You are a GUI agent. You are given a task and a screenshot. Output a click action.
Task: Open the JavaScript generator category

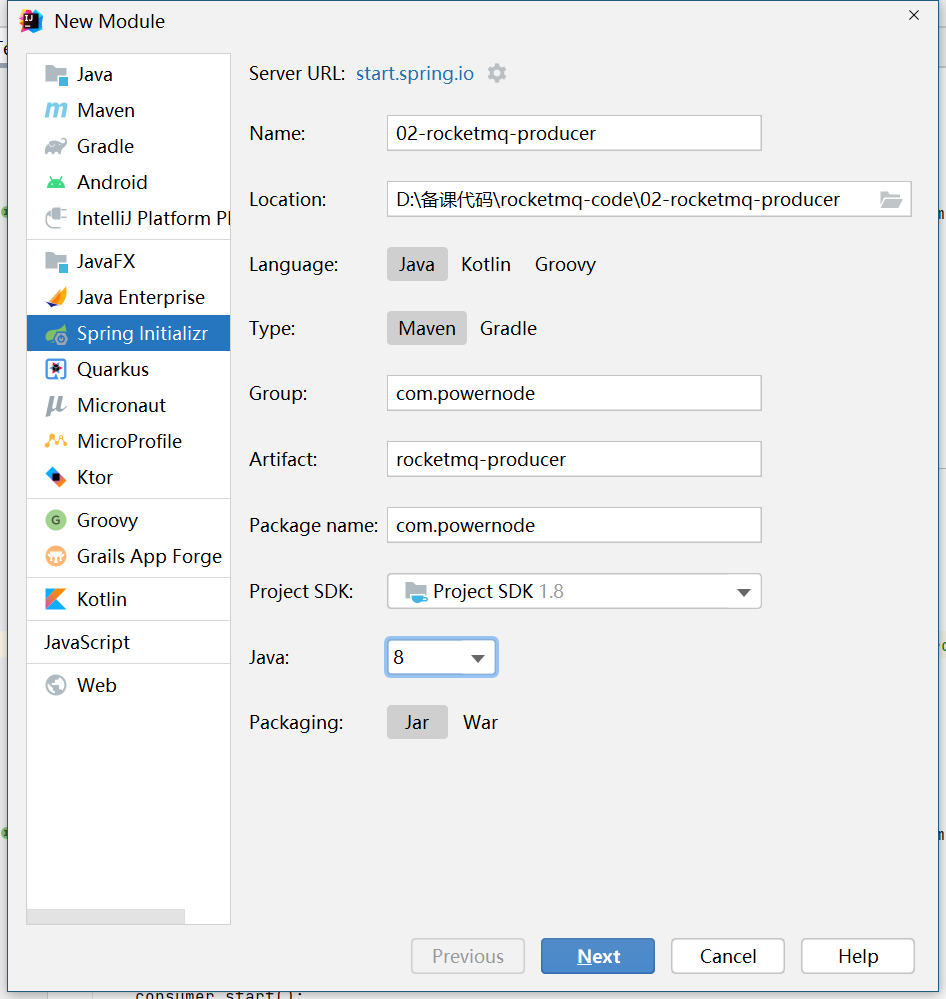coord(87,643)
